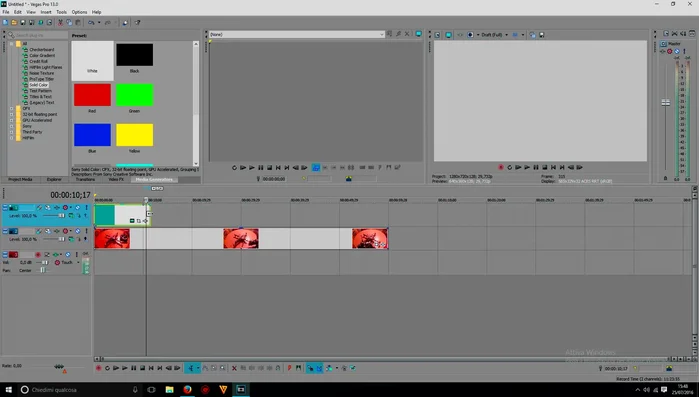Viewport: 699px width, 397px height.
Task: Collapse the All folder in plug-in tree
Action: pyautogui.click(x=12, y=44)
